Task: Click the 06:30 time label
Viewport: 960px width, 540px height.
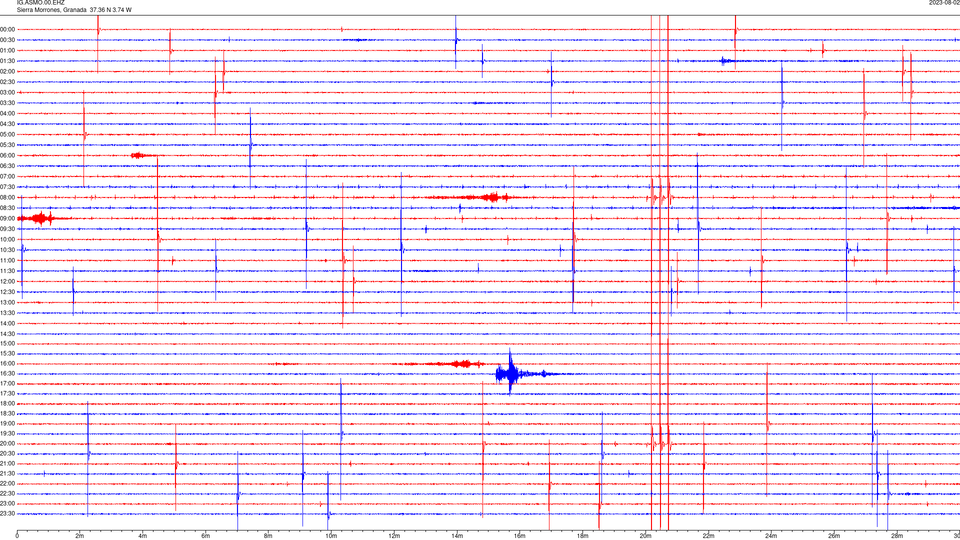Action: (7, 166)
